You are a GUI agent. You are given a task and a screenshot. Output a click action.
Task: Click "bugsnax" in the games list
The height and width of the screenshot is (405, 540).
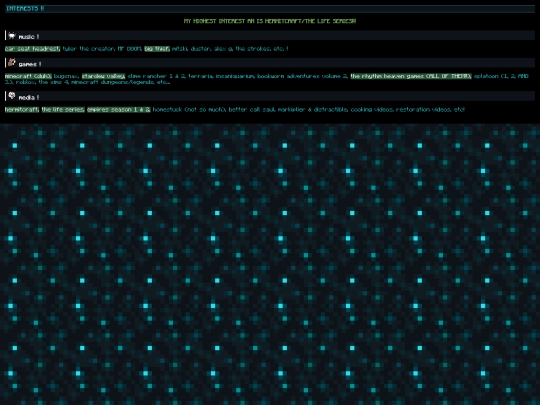point(66,76)
